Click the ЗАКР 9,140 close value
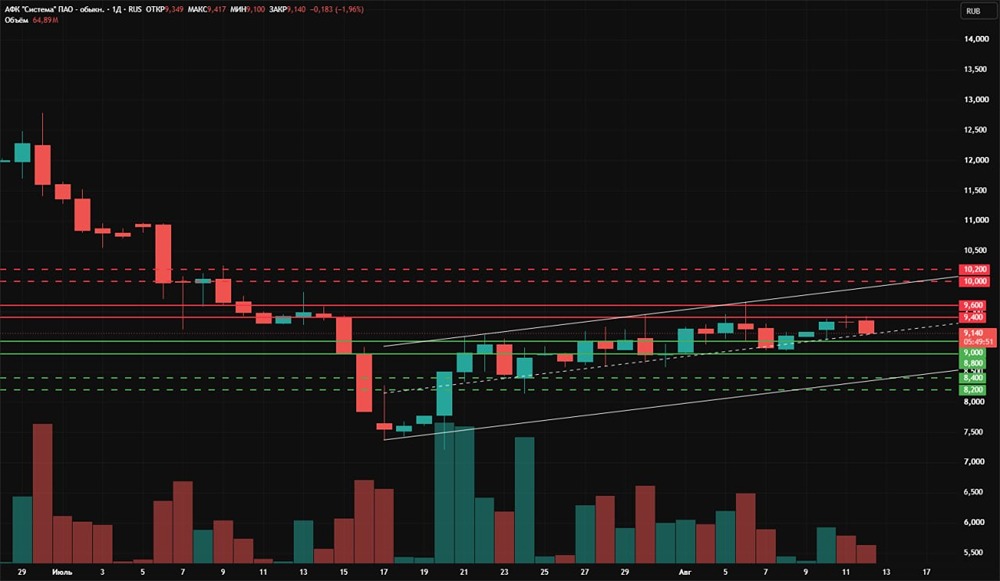This screenshot has width=1000, height=581. click(x=287, y=10)
